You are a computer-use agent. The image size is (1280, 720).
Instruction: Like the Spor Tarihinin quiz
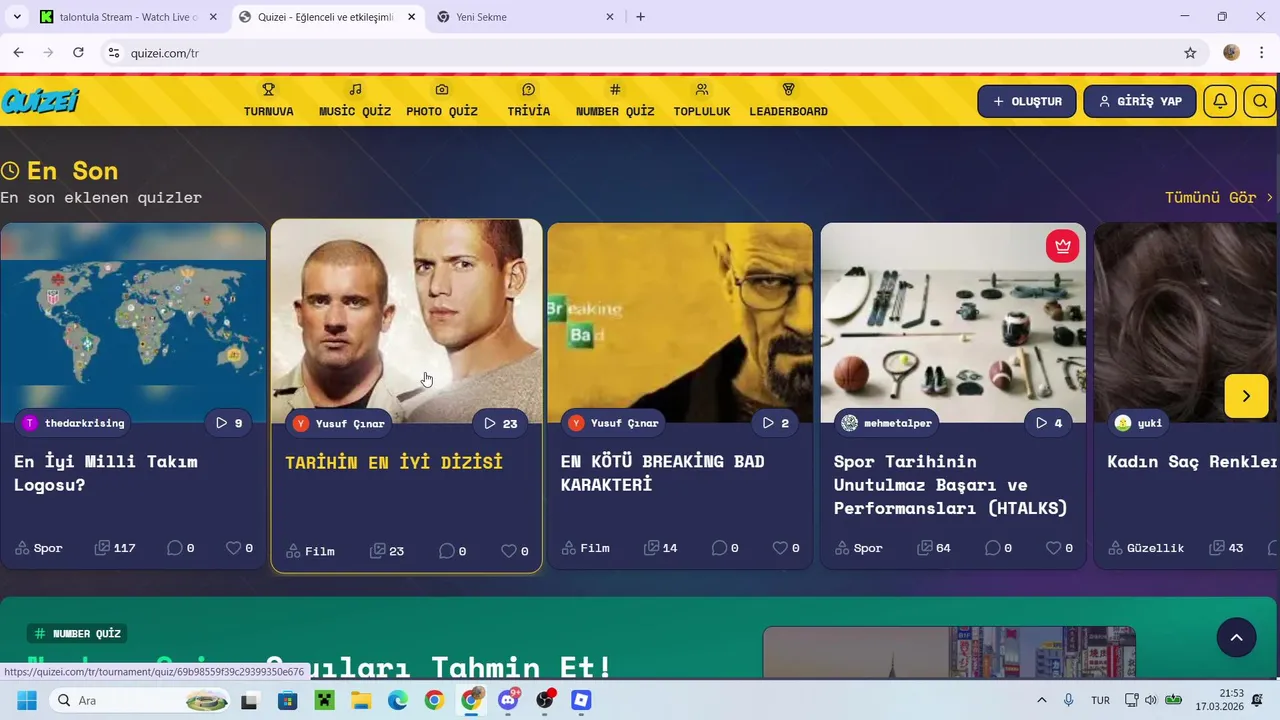pyautogui.click(x=1059, y=548)
